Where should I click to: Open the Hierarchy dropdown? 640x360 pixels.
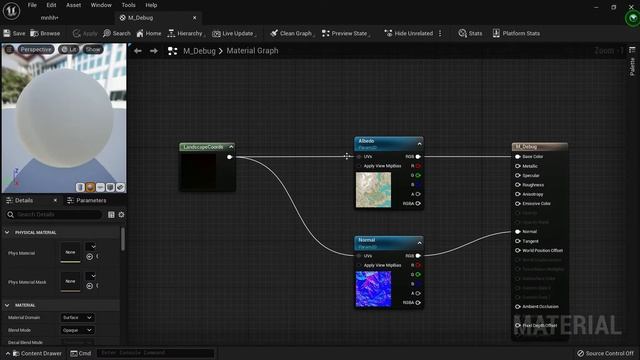pos(185,33)
